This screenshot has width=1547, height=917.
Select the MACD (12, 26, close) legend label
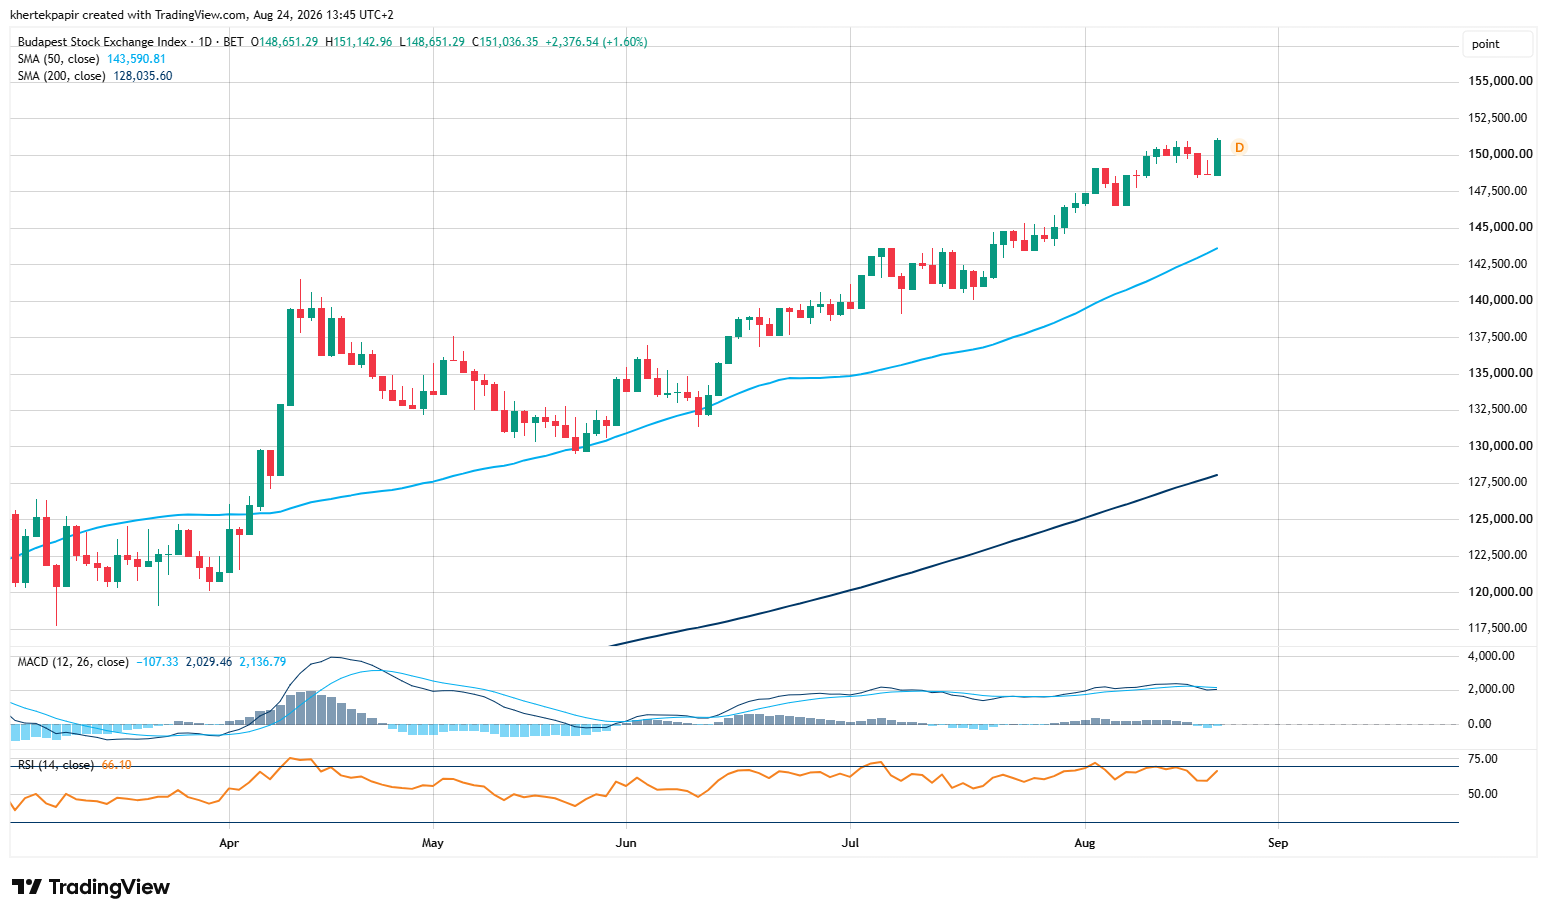coord(73,662)
